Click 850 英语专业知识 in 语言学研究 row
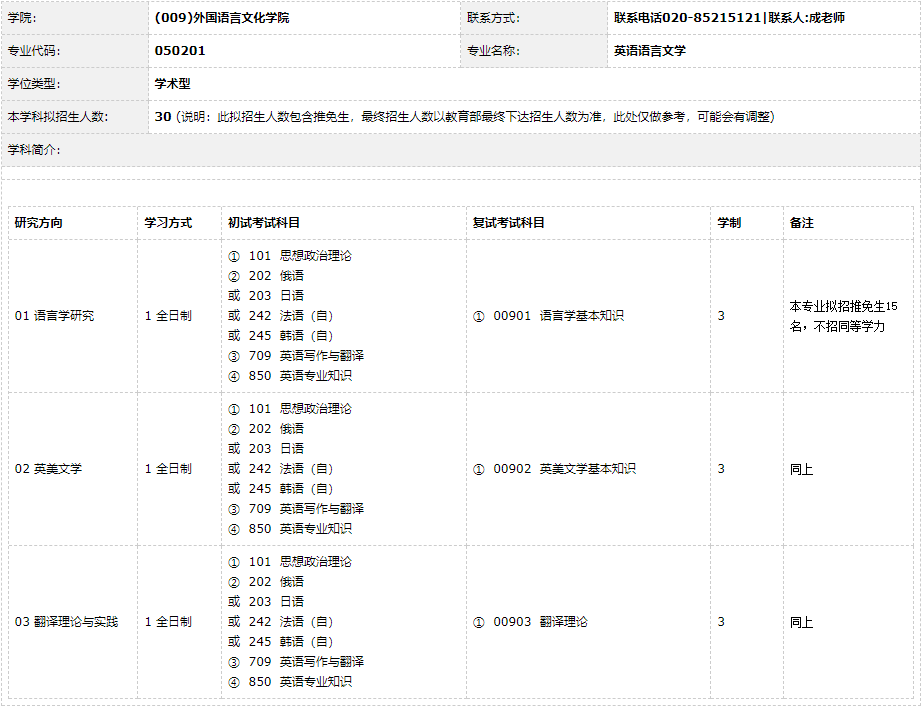 (300, 376)
